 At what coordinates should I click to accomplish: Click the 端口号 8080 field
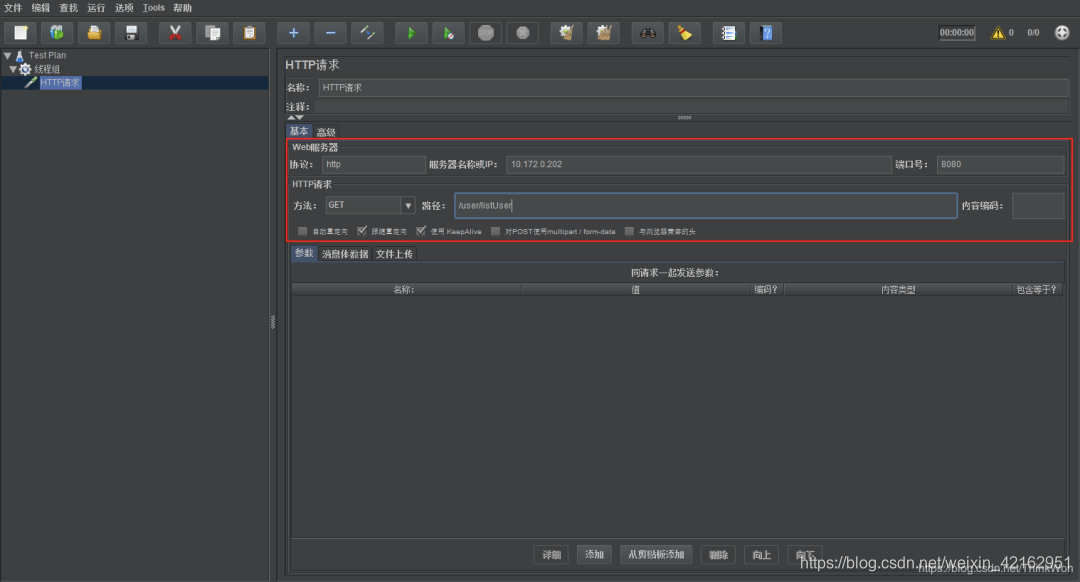pyautogui.click(x=1000, y=165)
